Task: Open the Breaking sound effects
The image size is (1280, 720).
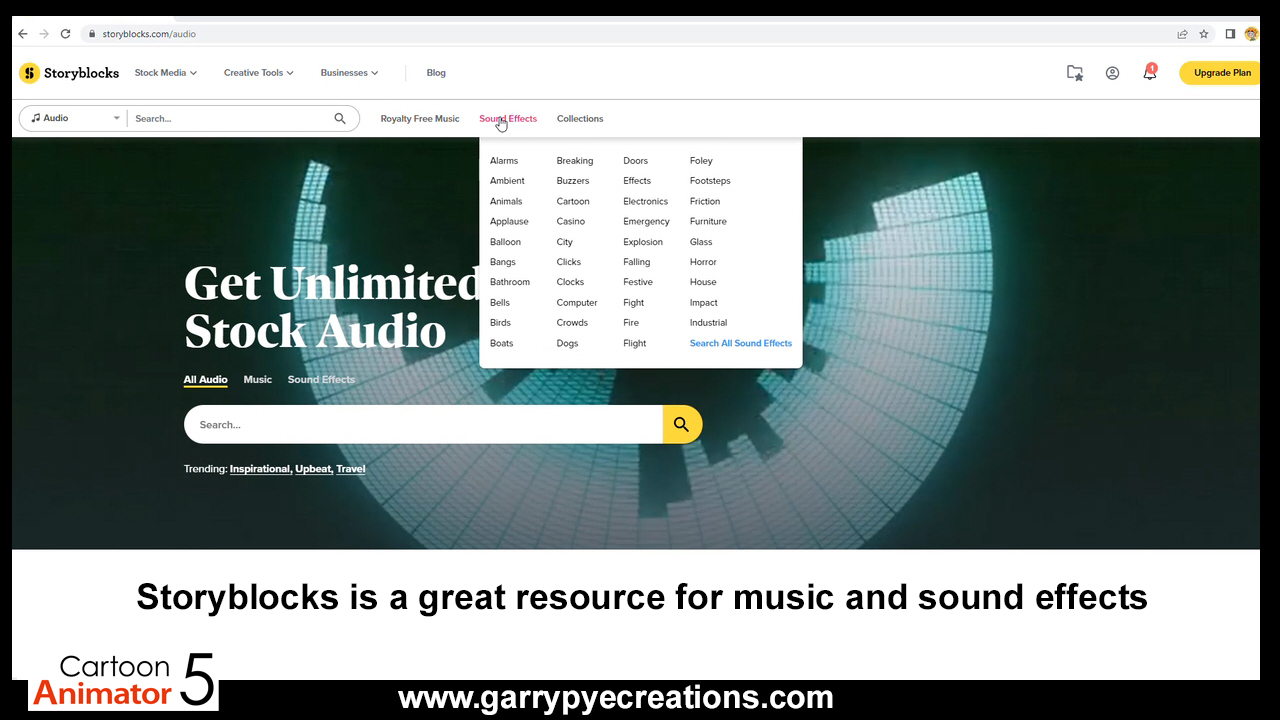Action: (x=575, y=161)
